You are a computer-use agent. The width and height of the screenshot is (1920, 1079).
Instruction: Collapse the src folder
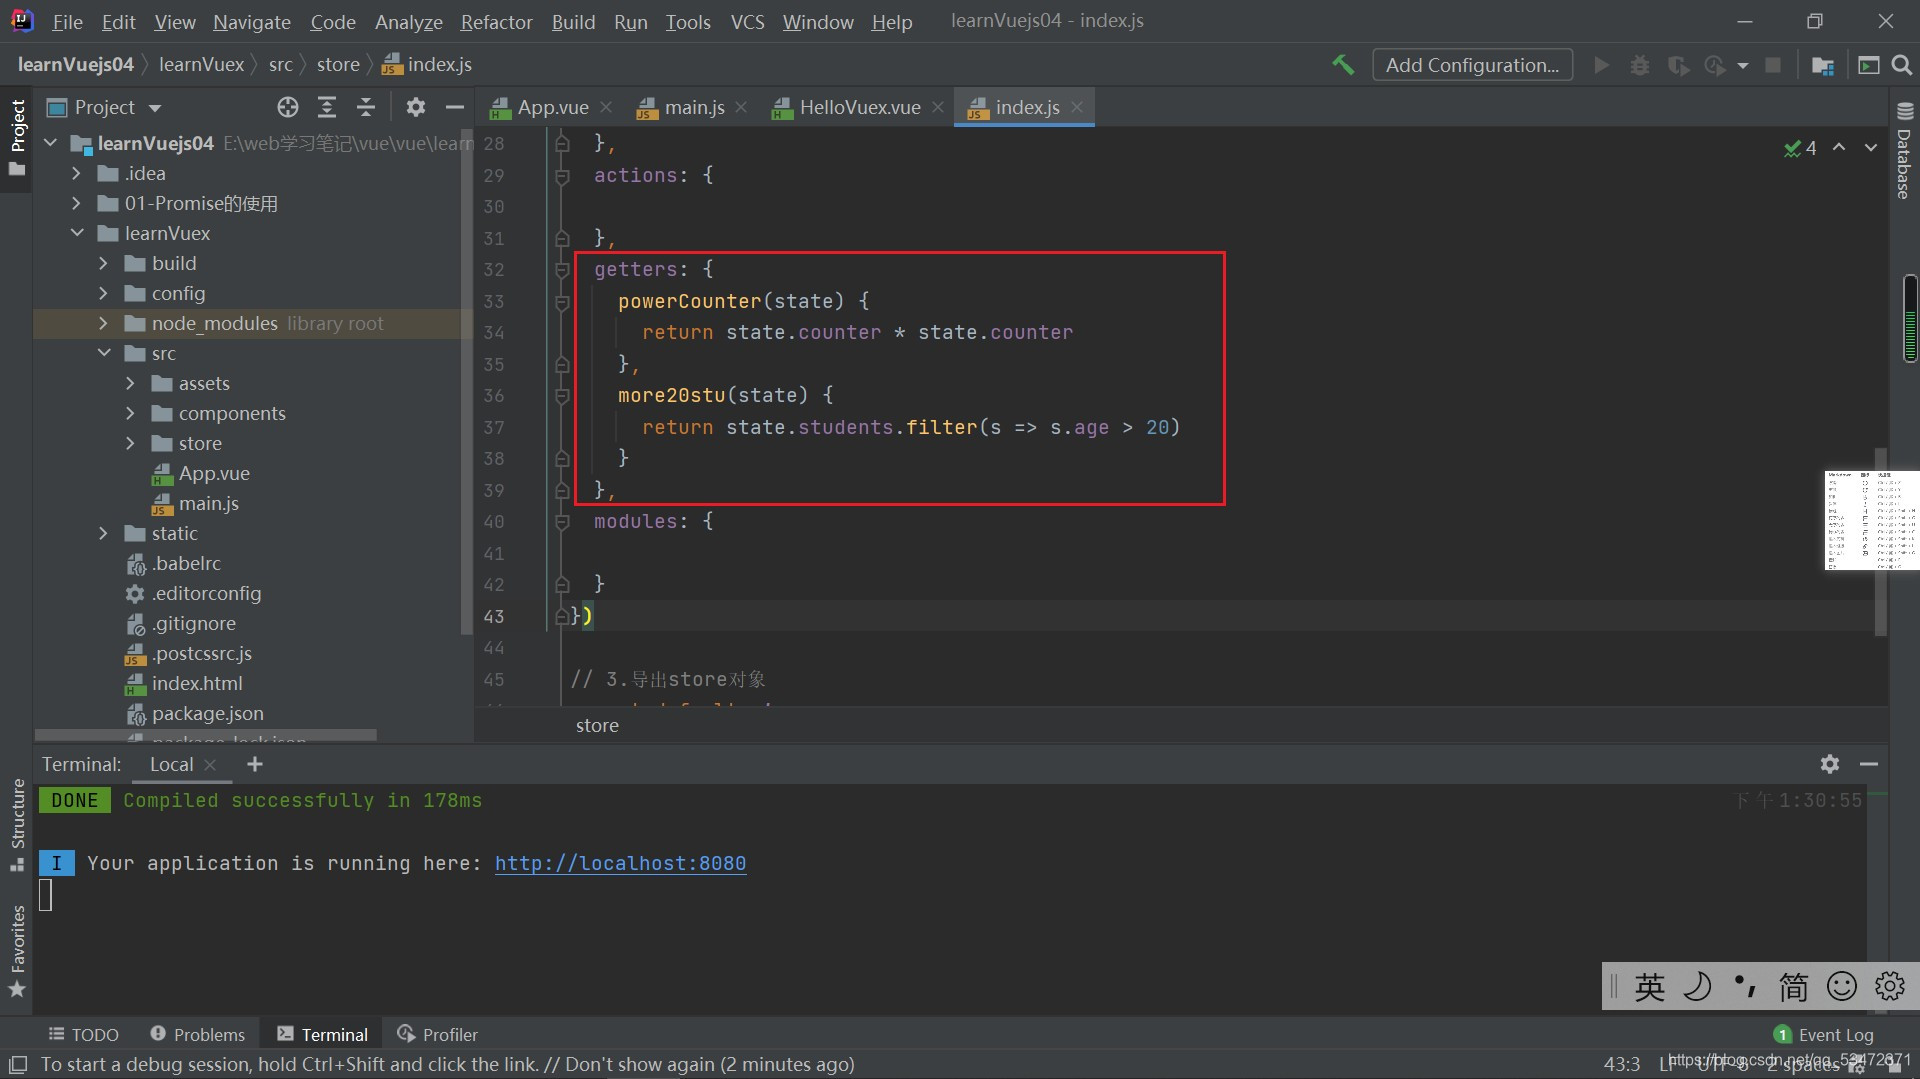[x=104, y=353]
